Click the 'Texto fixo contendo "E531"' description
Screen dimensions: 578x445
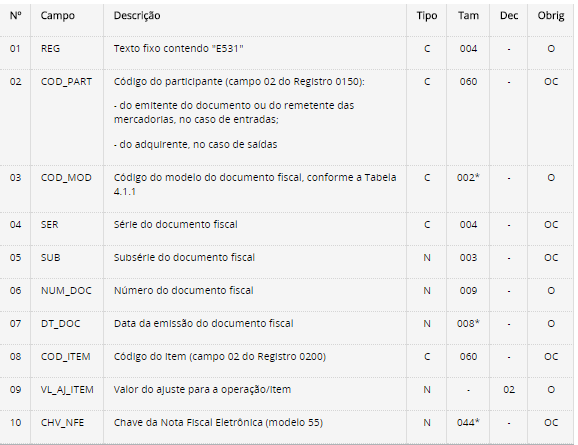point(178,49)
